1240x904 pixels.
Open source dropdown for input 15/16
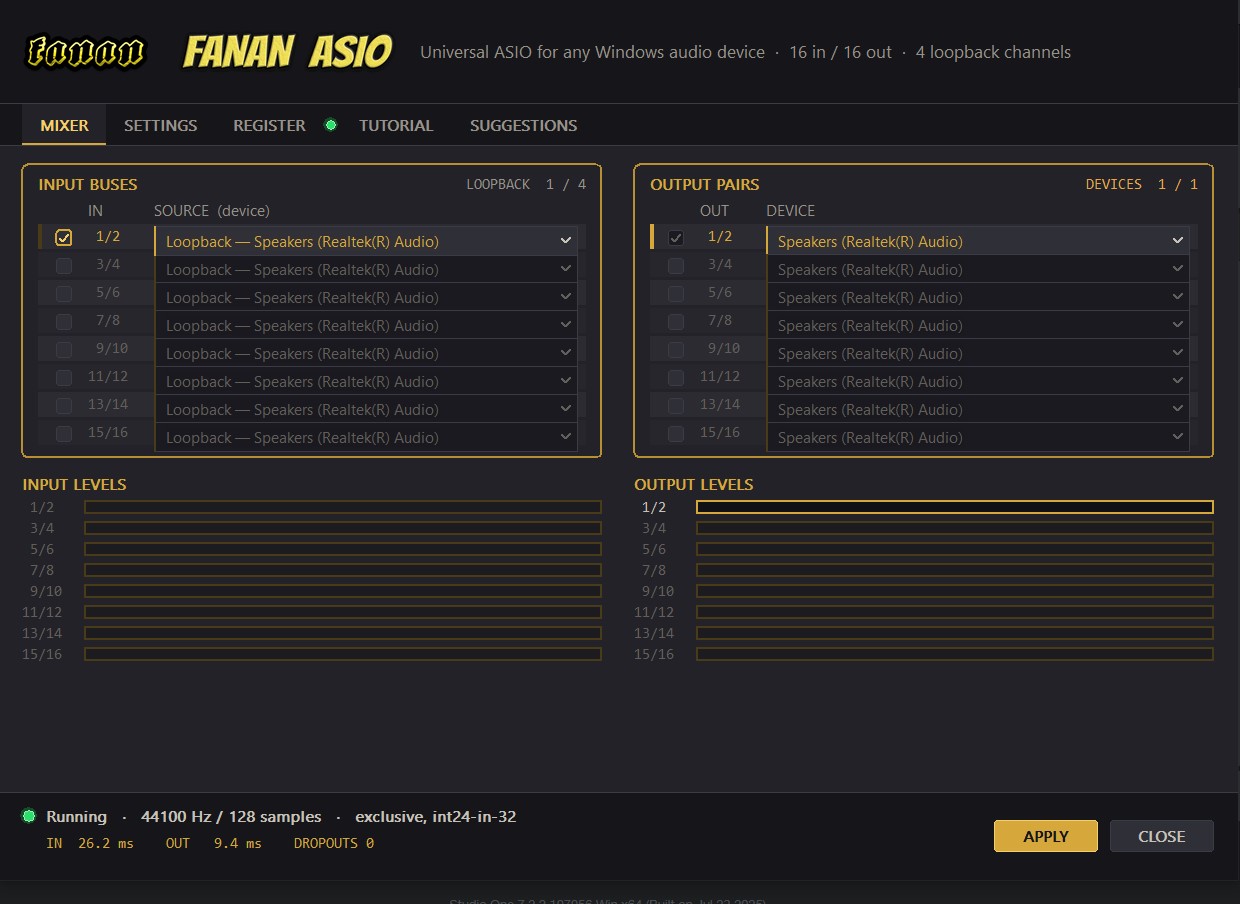(366, 437)
